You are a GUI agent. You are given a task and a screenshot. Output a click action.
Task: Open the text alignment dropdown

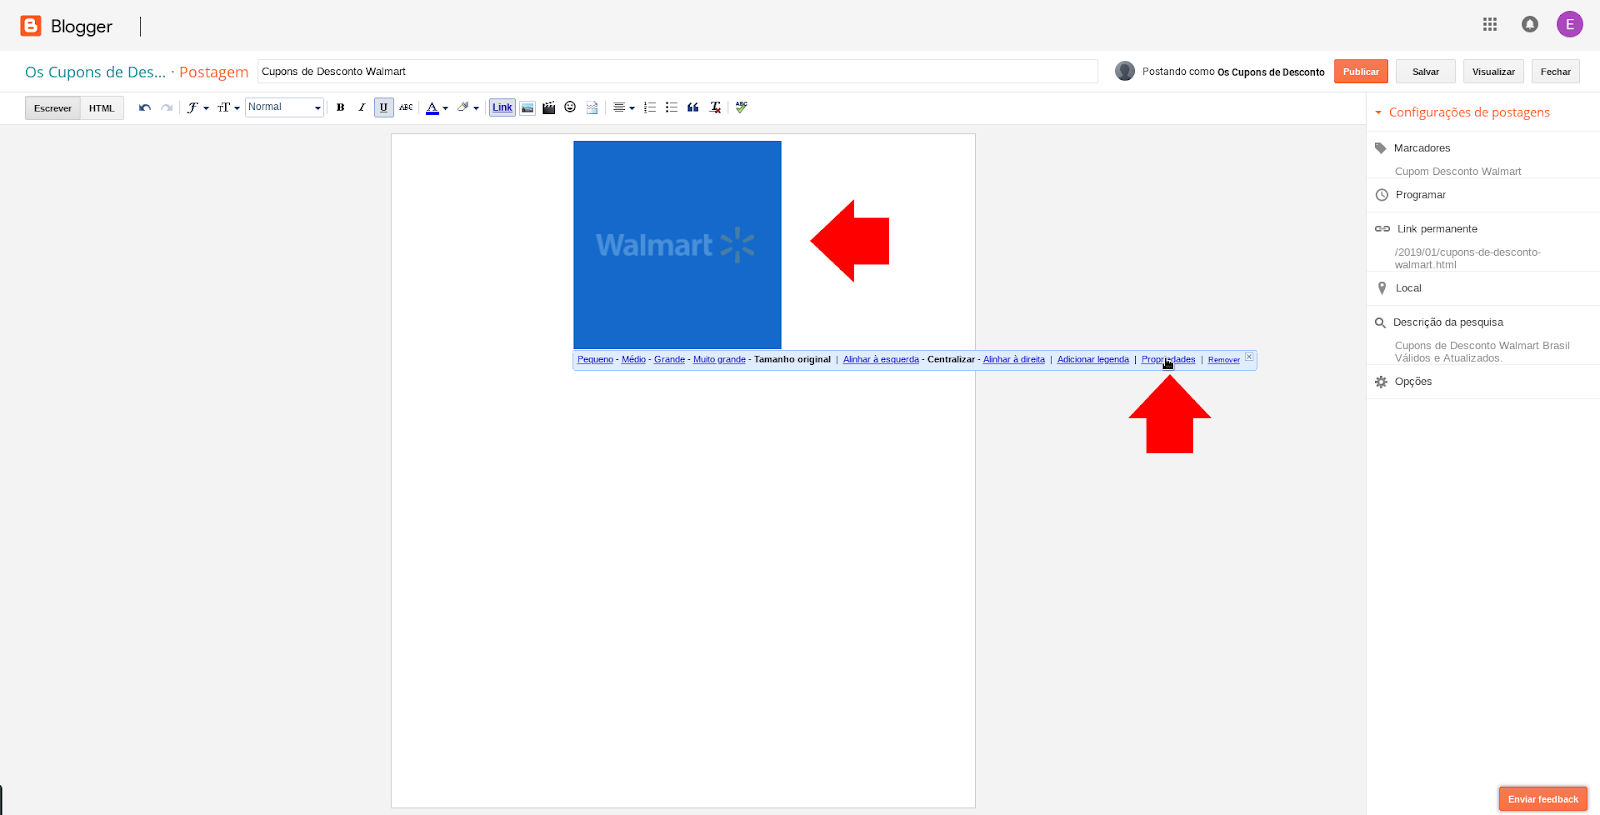tap(624, 108)
